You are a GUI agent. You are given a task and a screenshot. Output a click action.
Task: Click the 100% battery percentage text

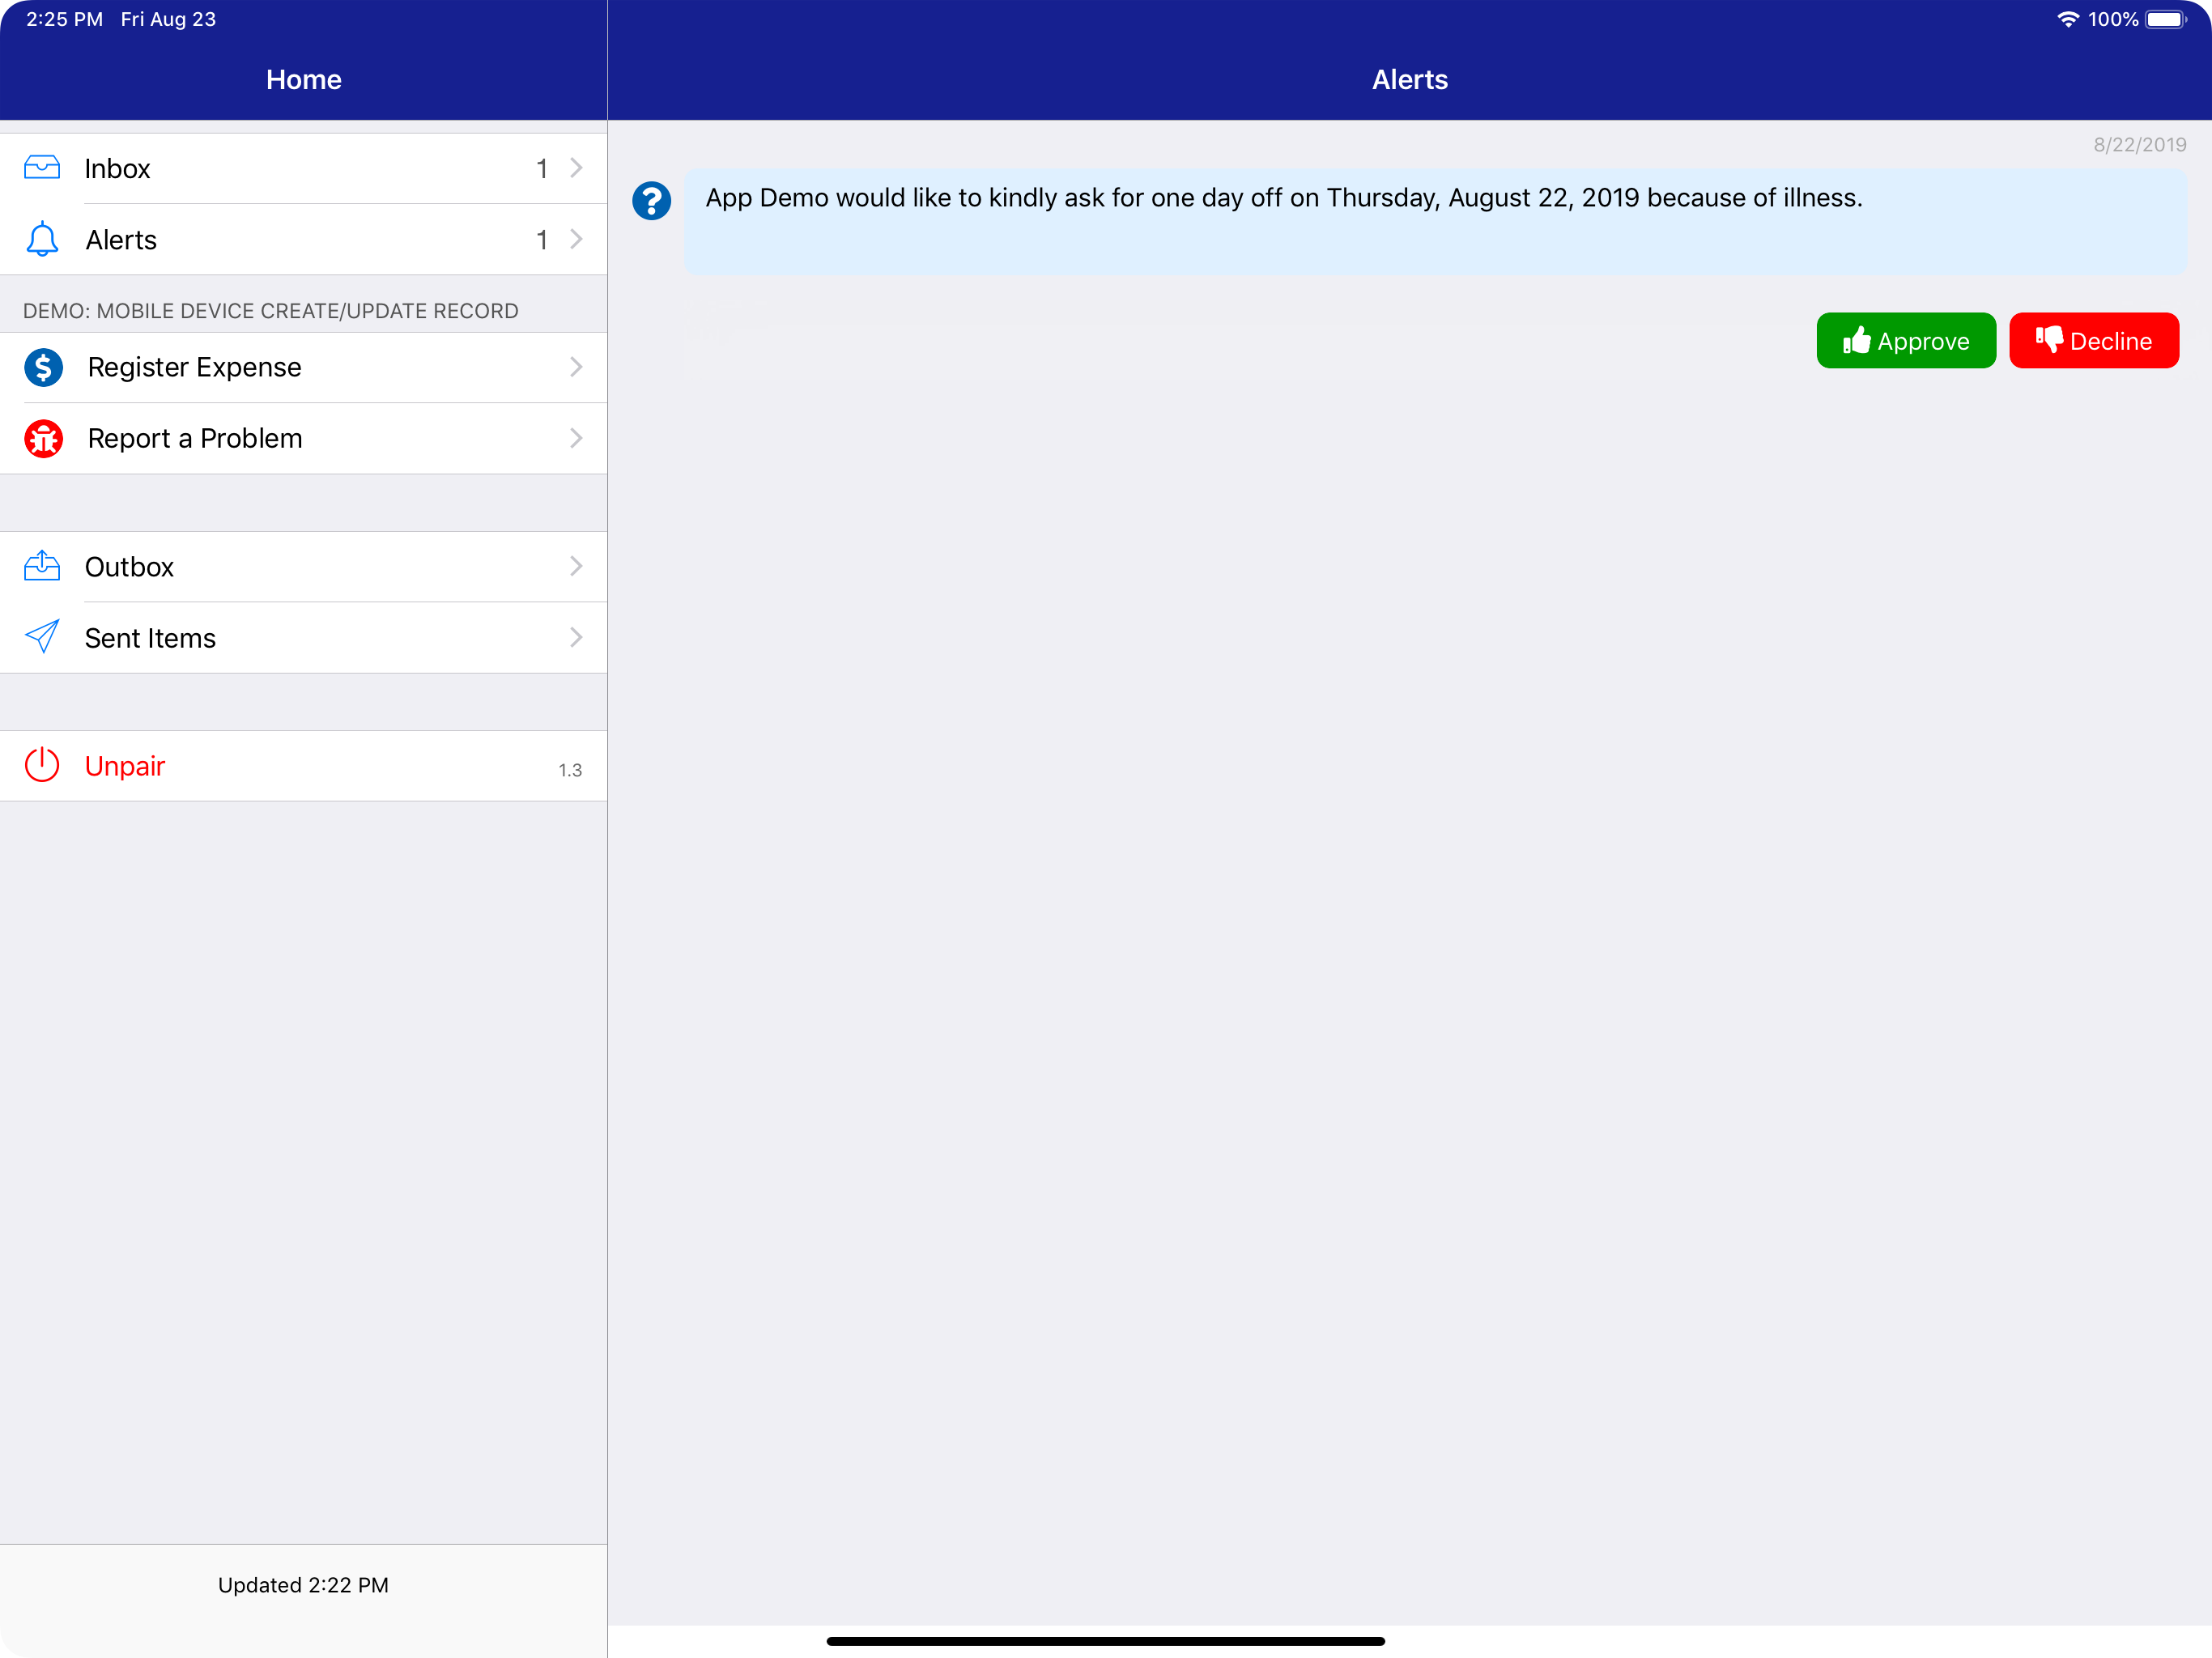[2113, 19]
